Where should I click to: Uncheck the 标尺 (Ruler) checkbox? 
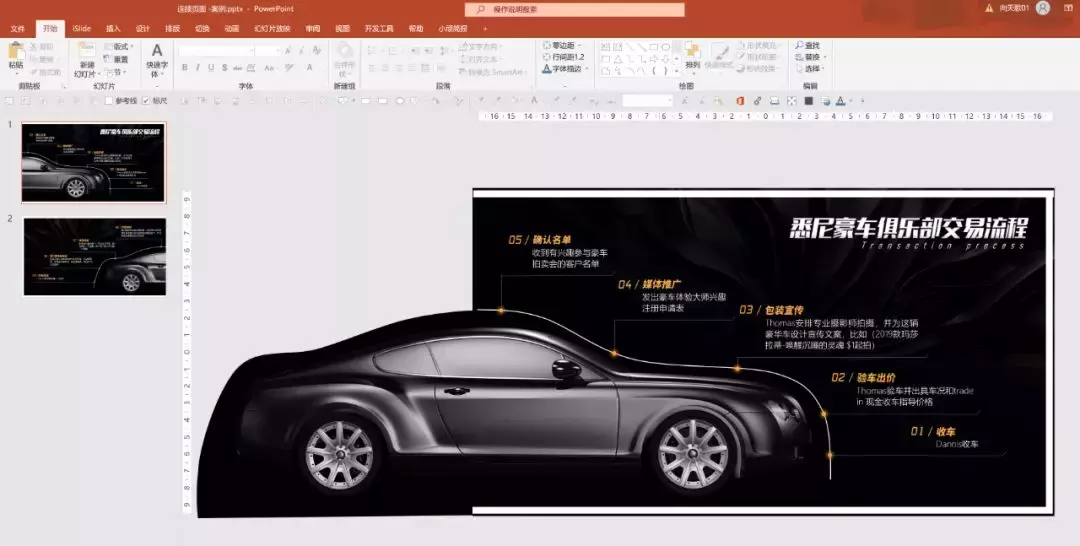pyautogui.click(x=146, y=101)
